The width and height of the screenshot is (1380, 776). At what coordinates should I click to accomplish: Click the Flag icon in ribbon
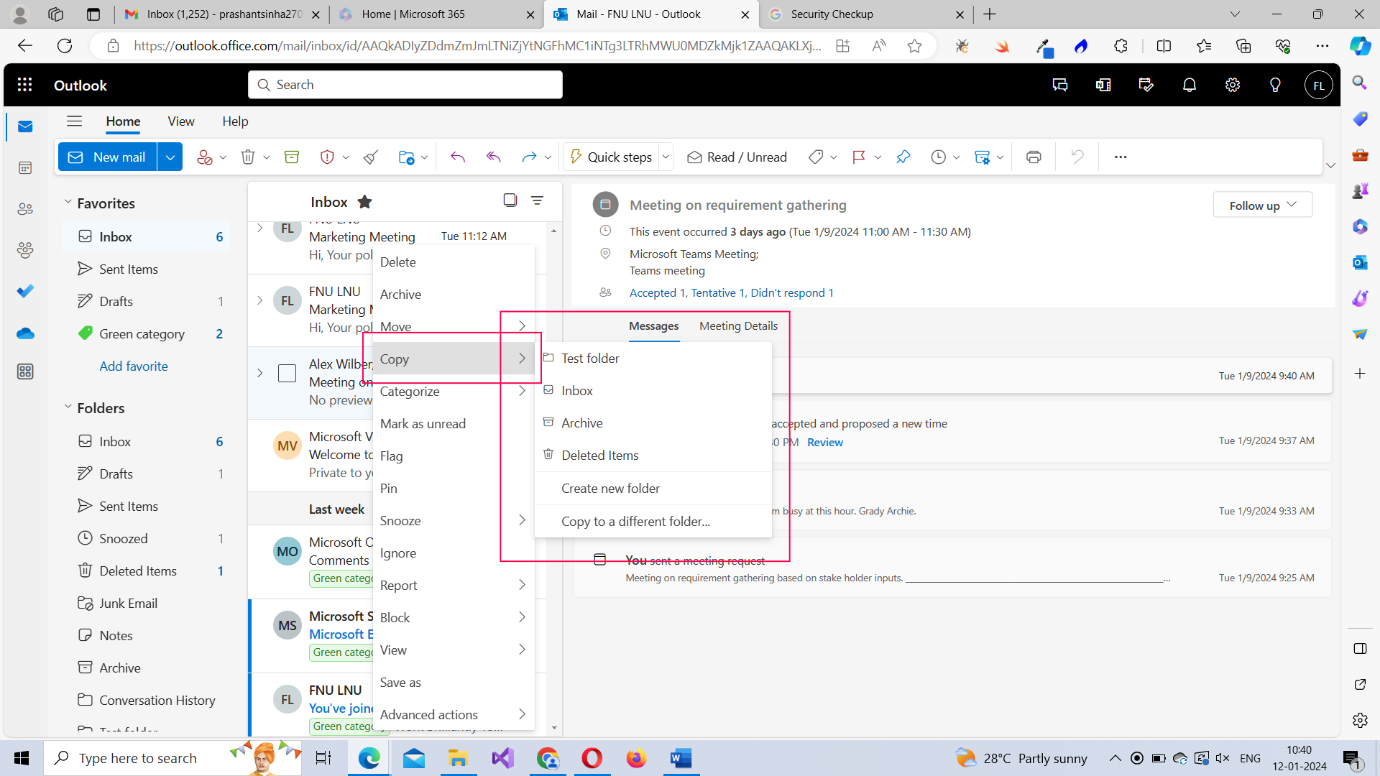[x=858, y=157]
